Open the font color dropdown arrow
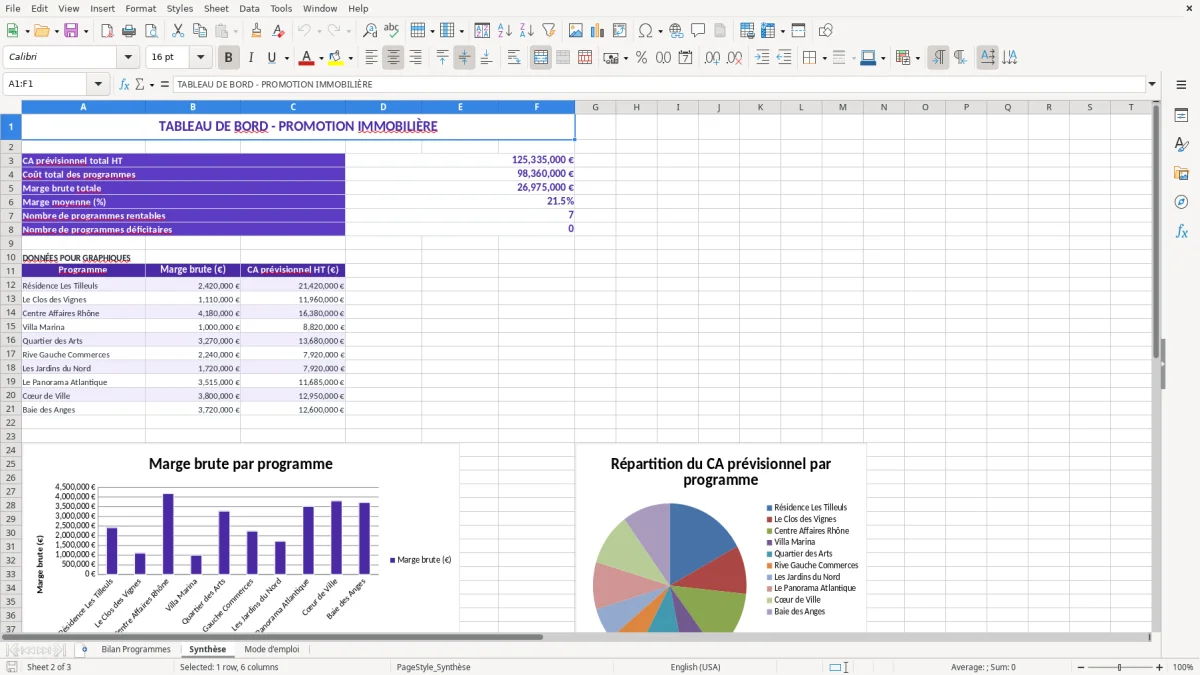 pos(320,58)
